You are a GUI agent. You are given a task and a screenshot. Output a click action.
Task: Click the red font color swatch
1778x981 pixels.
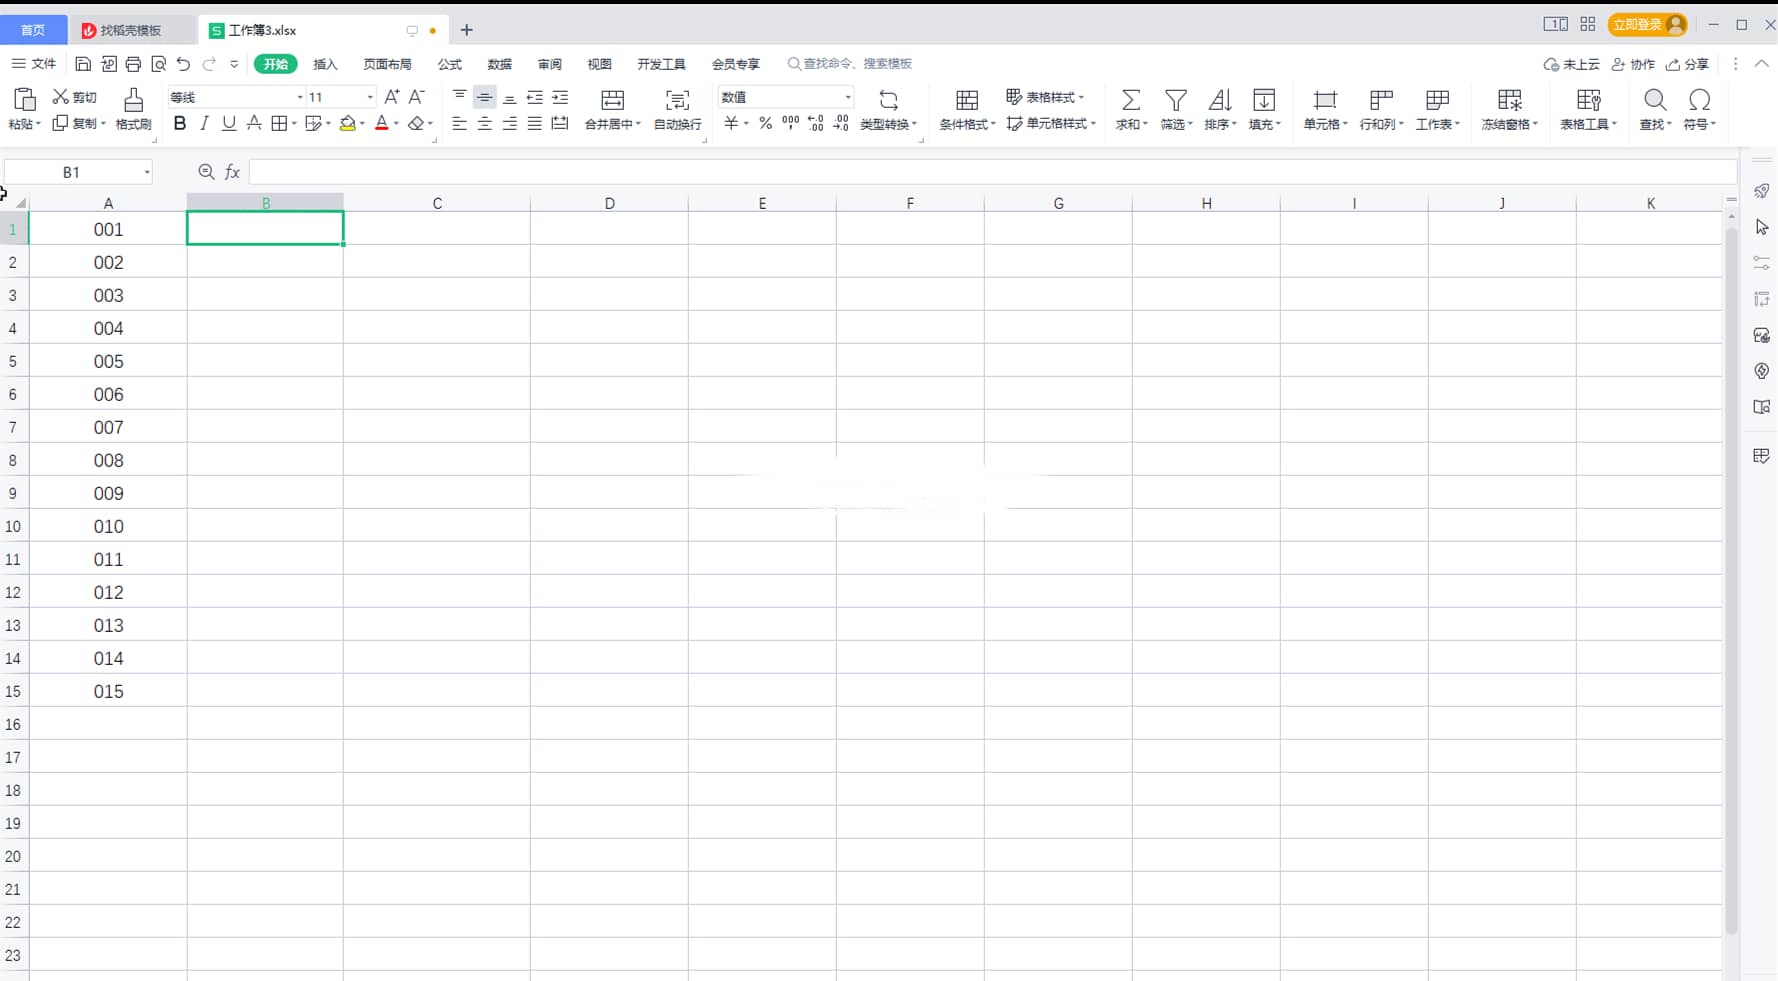point(381,123)
